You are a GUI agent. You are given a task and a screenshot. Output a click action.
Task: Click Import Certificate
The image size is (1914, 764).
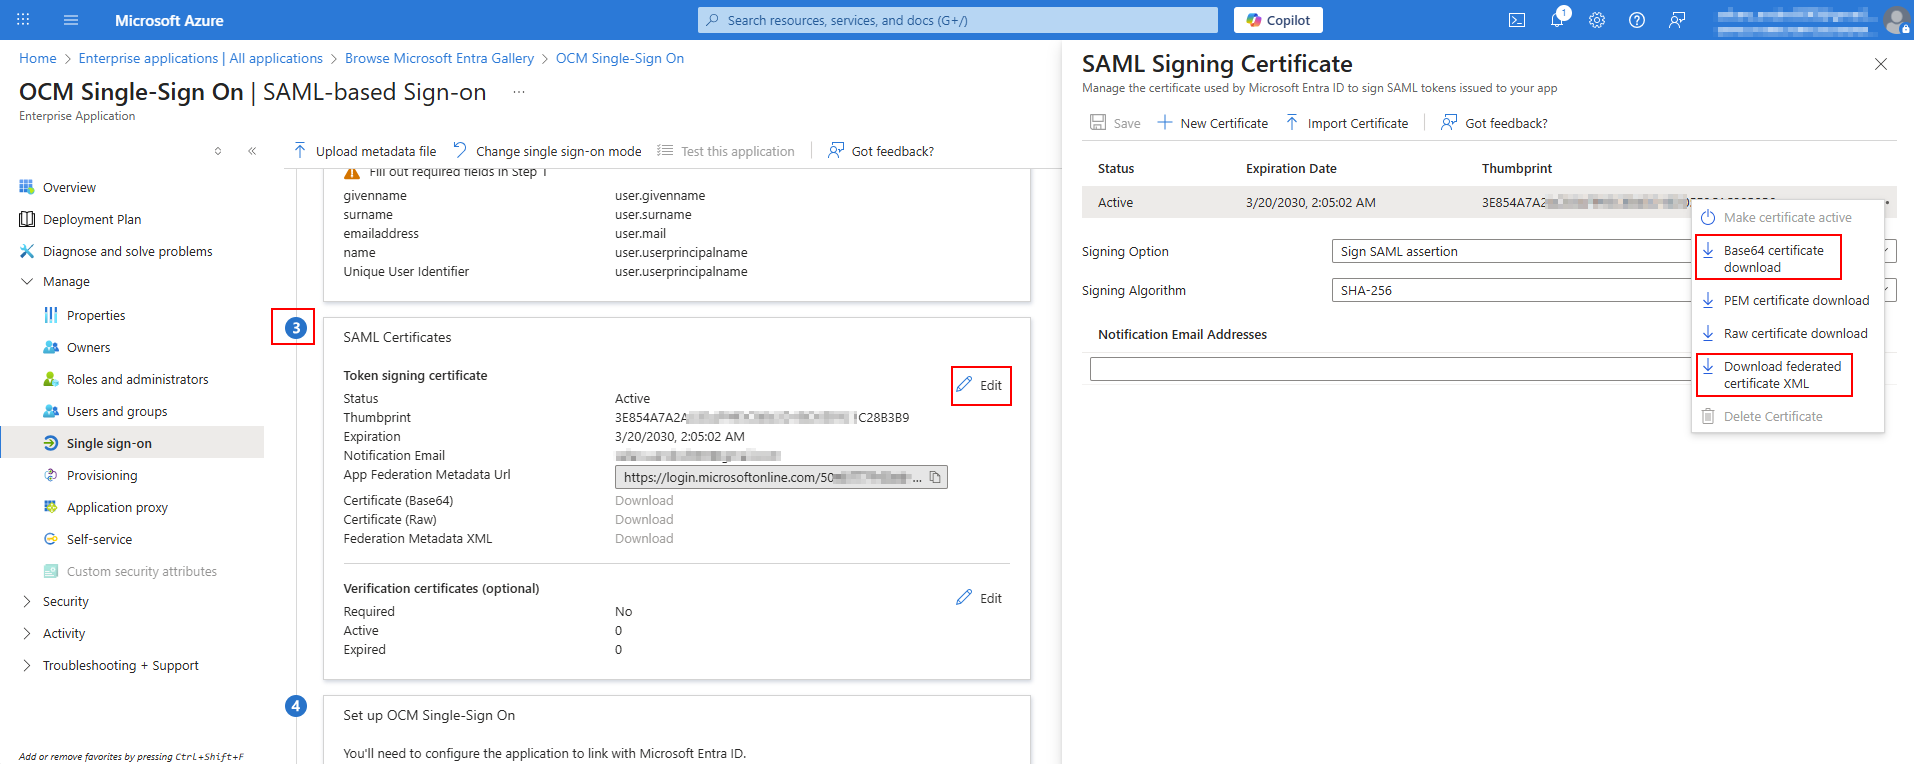(1346, 123)
